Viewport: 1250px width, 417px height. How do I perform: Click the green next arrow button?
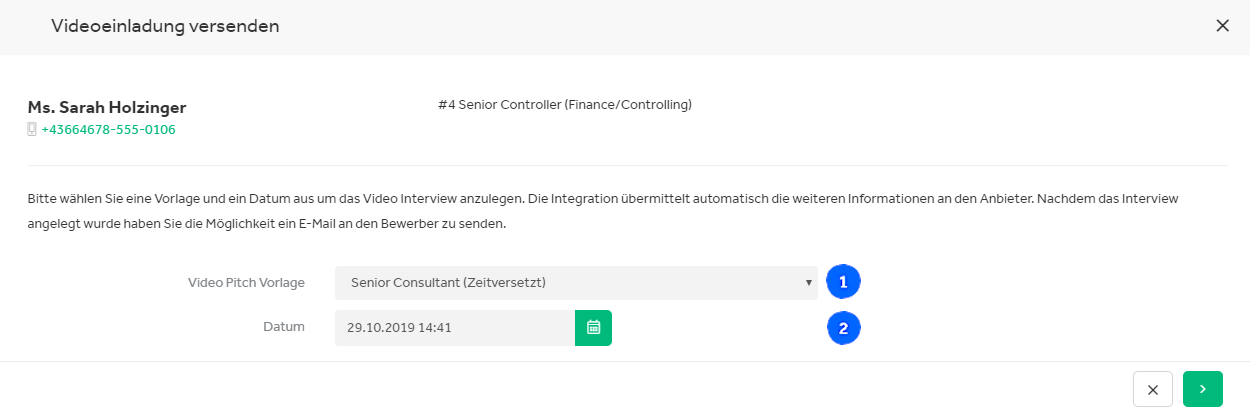(x=1203, y=389)
